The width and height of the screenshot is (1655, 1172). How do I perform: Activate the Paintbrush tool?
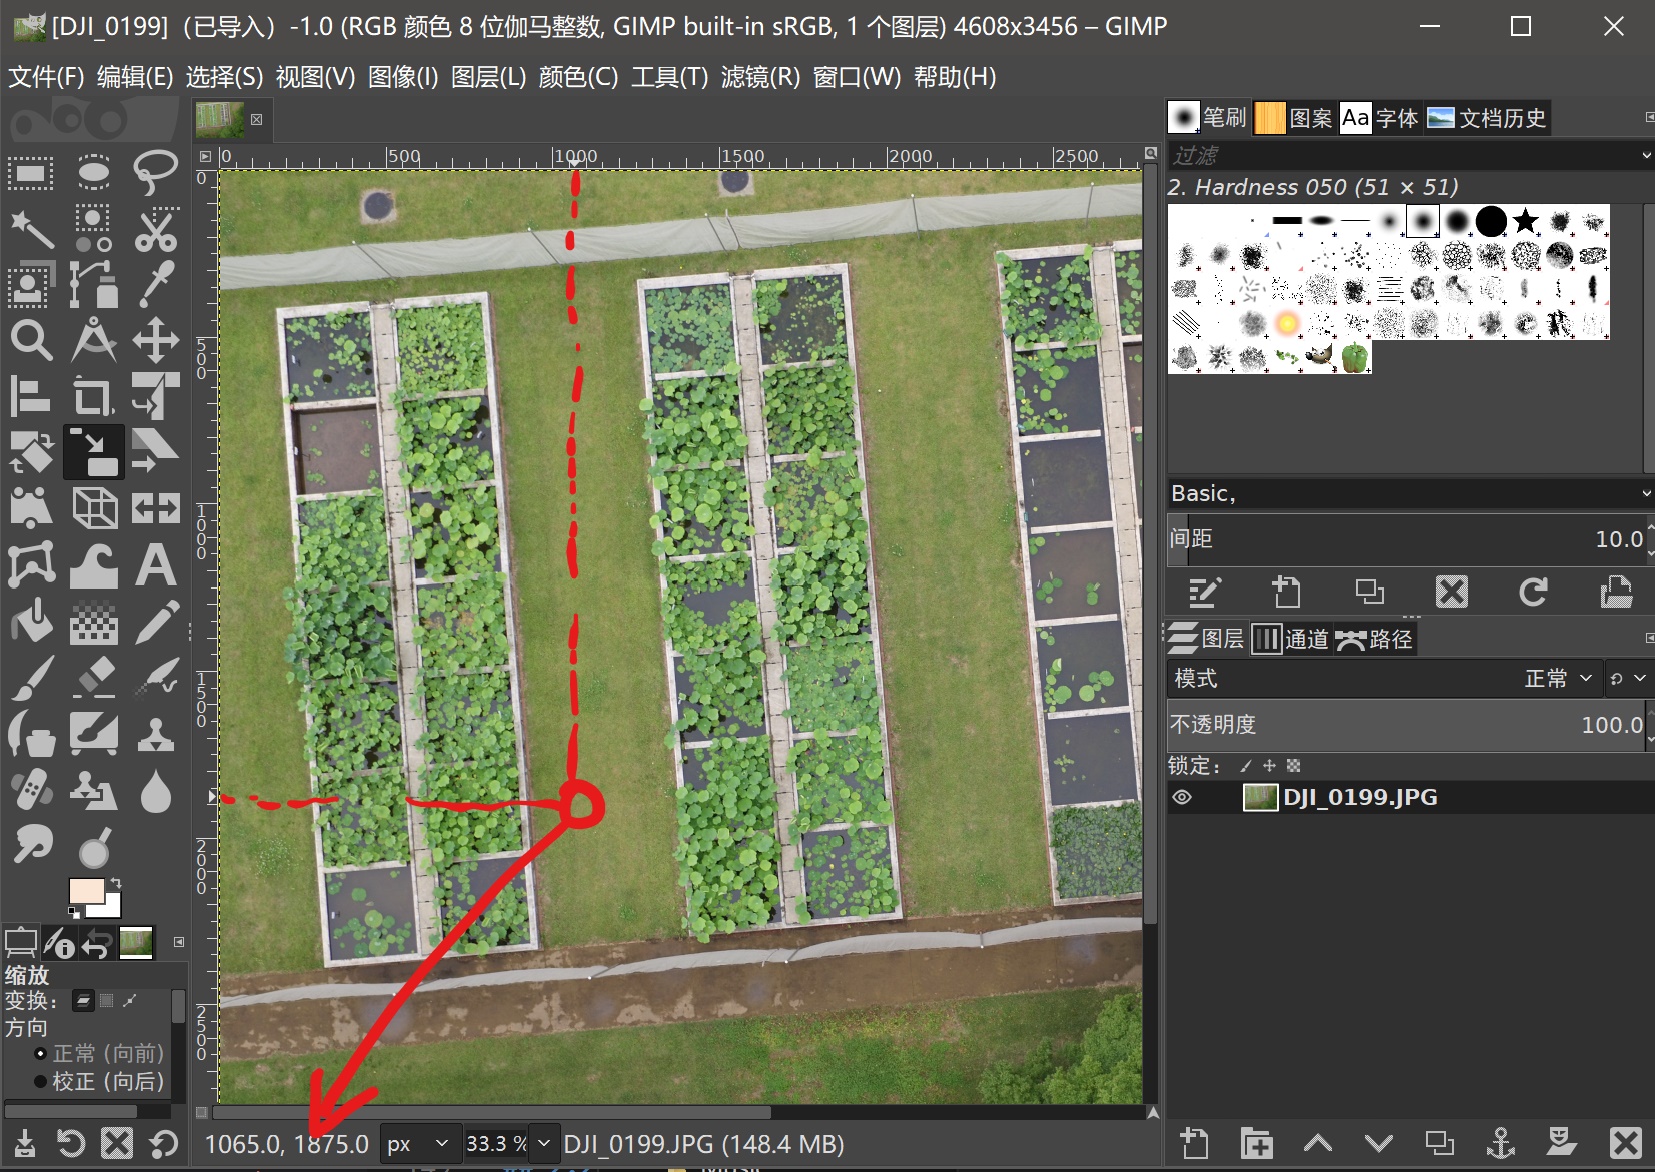click(x=31, y=677)
